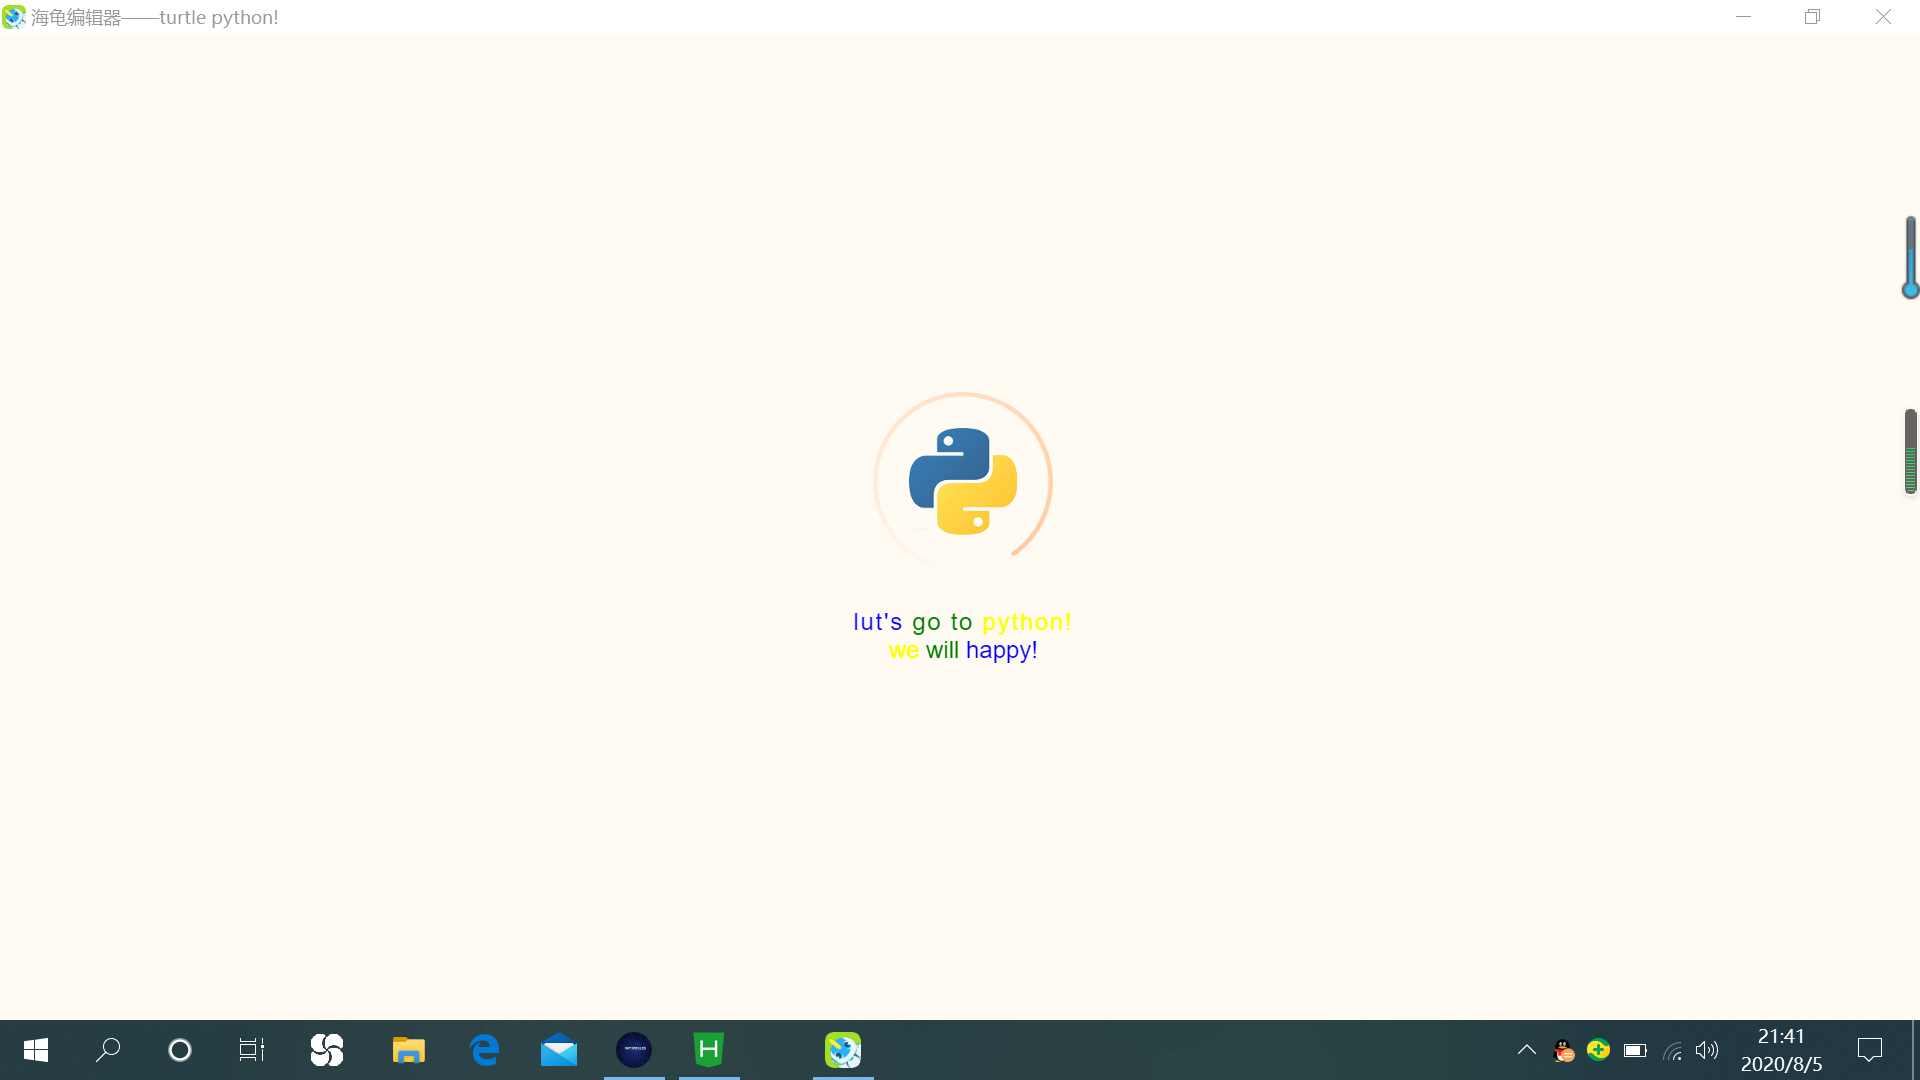1920x1080 pixels.
Task: Select the turtle editor taskbar icon
Action: tap(843, 1050)
